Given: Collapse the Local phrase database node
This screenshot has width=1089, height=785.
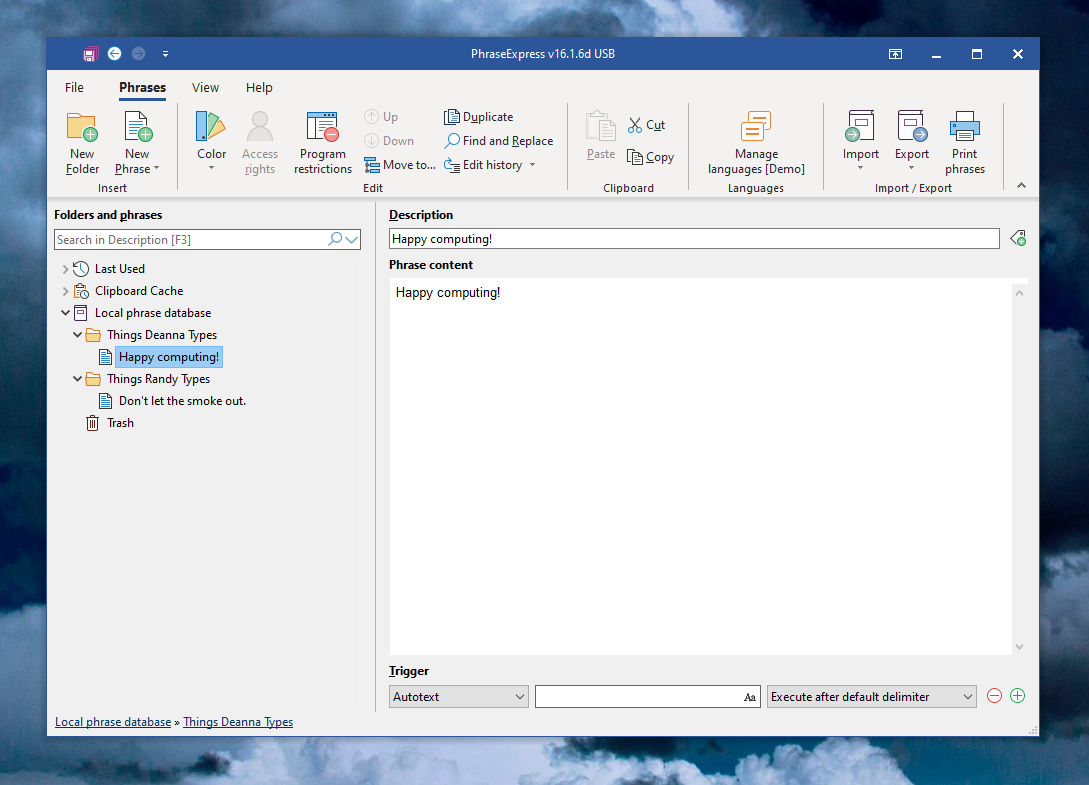Looking at the screenshot, I should [x=65, y=313].
